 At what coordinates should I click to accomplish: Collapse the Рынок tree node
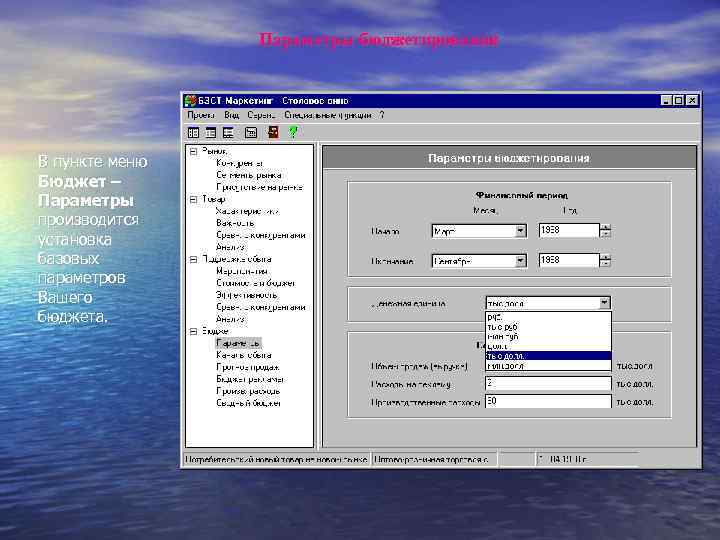pyautogui.click(x=191, y=152)
